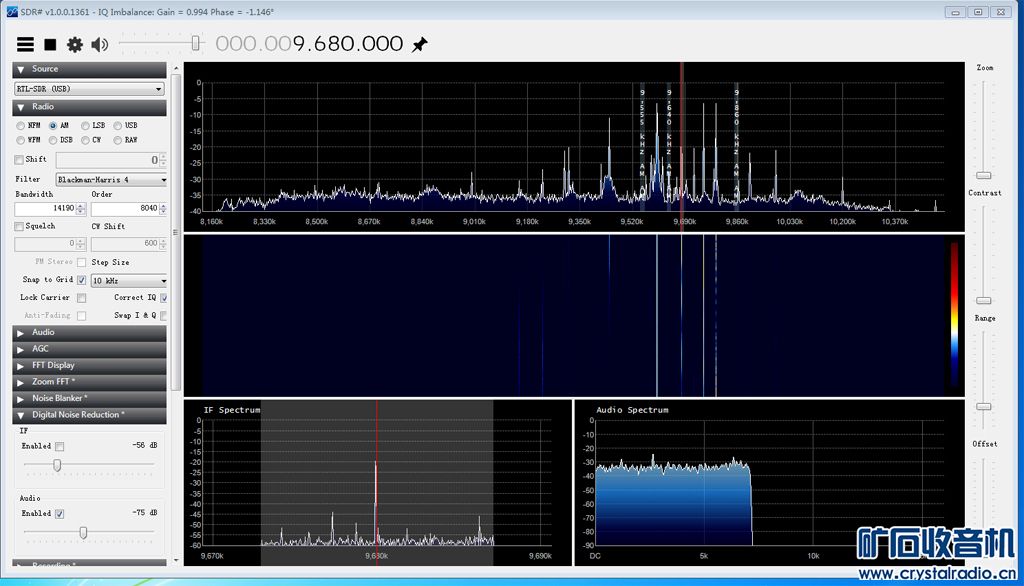The width and height of the screenshot is (1024, 586).
Task: Disable the Audio noise reduction Enabled checkbox
Action: [60, 513]
